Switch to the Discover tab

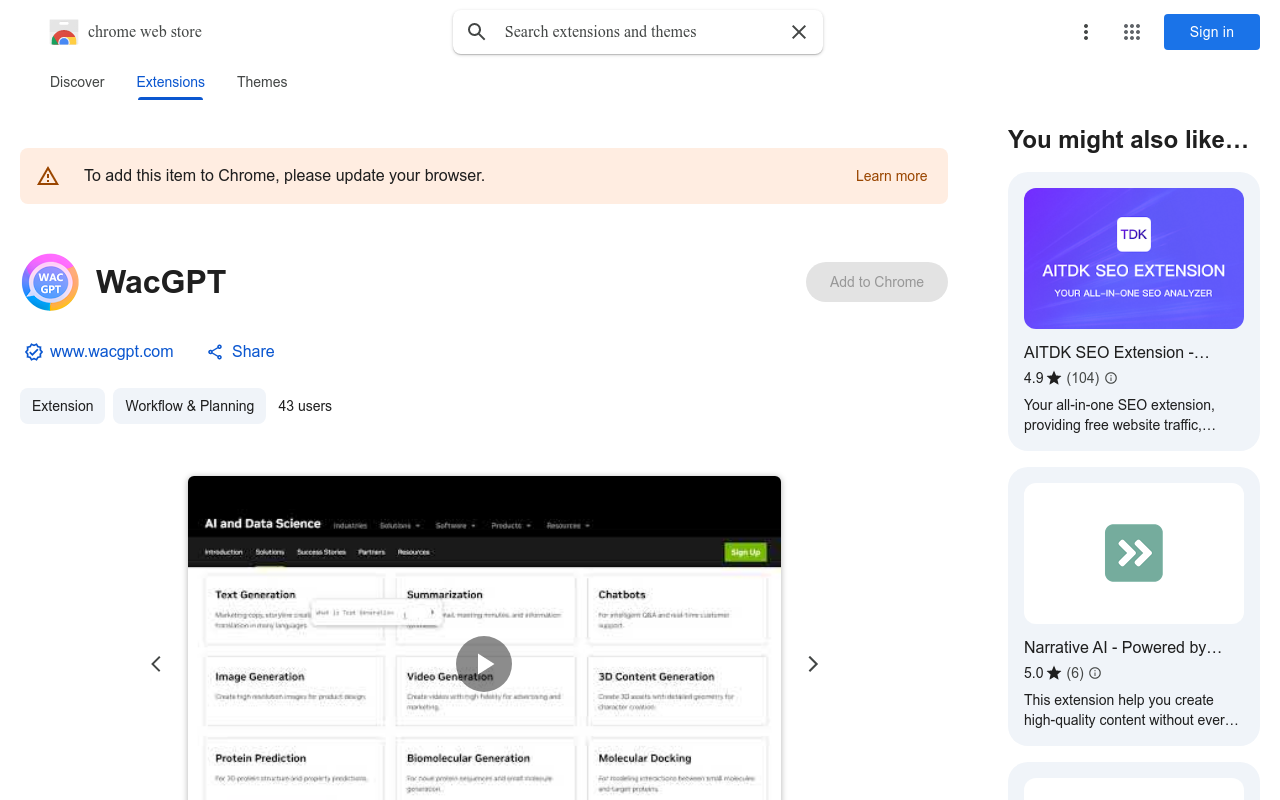tap(77, 82)
